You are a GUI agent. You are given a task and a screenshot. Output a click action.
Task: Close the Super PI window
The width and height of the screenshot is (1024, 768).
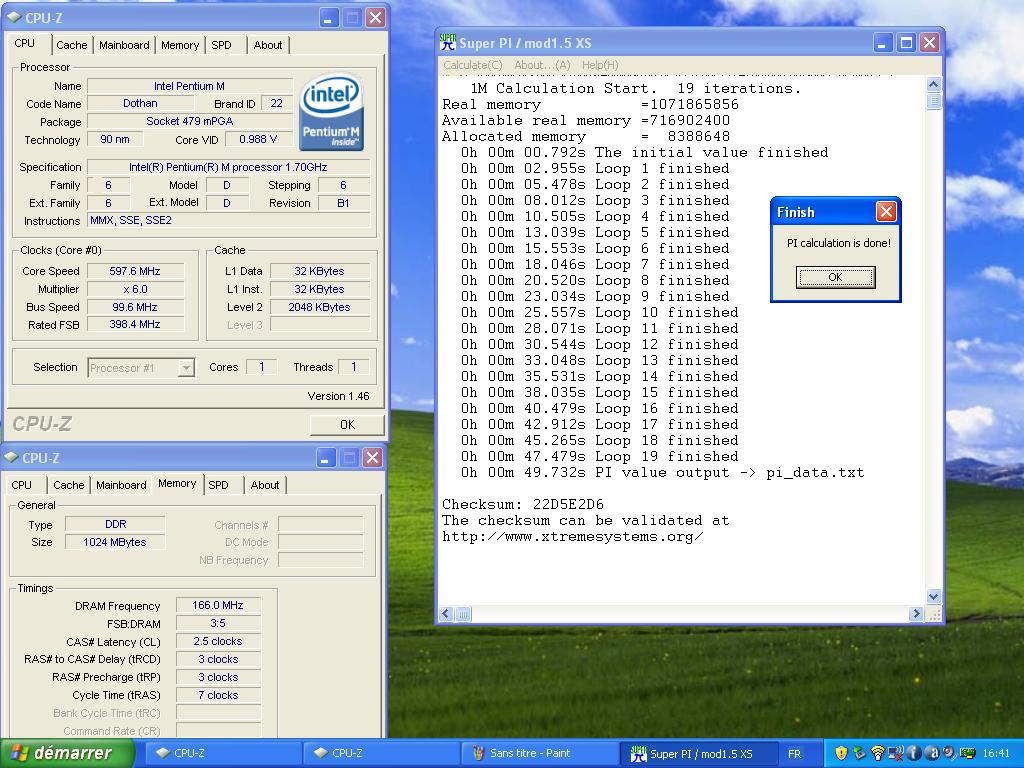(x=929, y=43)
